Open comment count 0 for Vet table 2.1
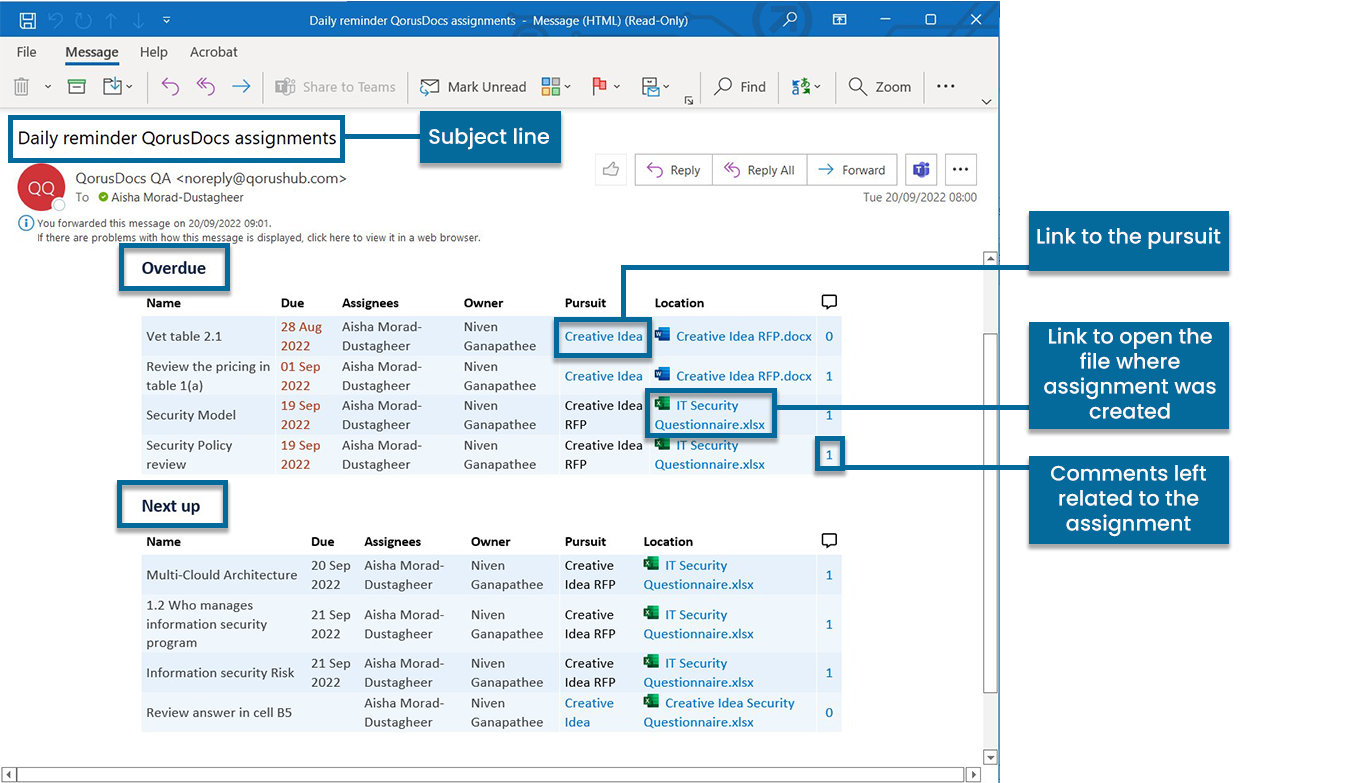This screenshot has height=783, width=1348. click(x=829, y=336)
